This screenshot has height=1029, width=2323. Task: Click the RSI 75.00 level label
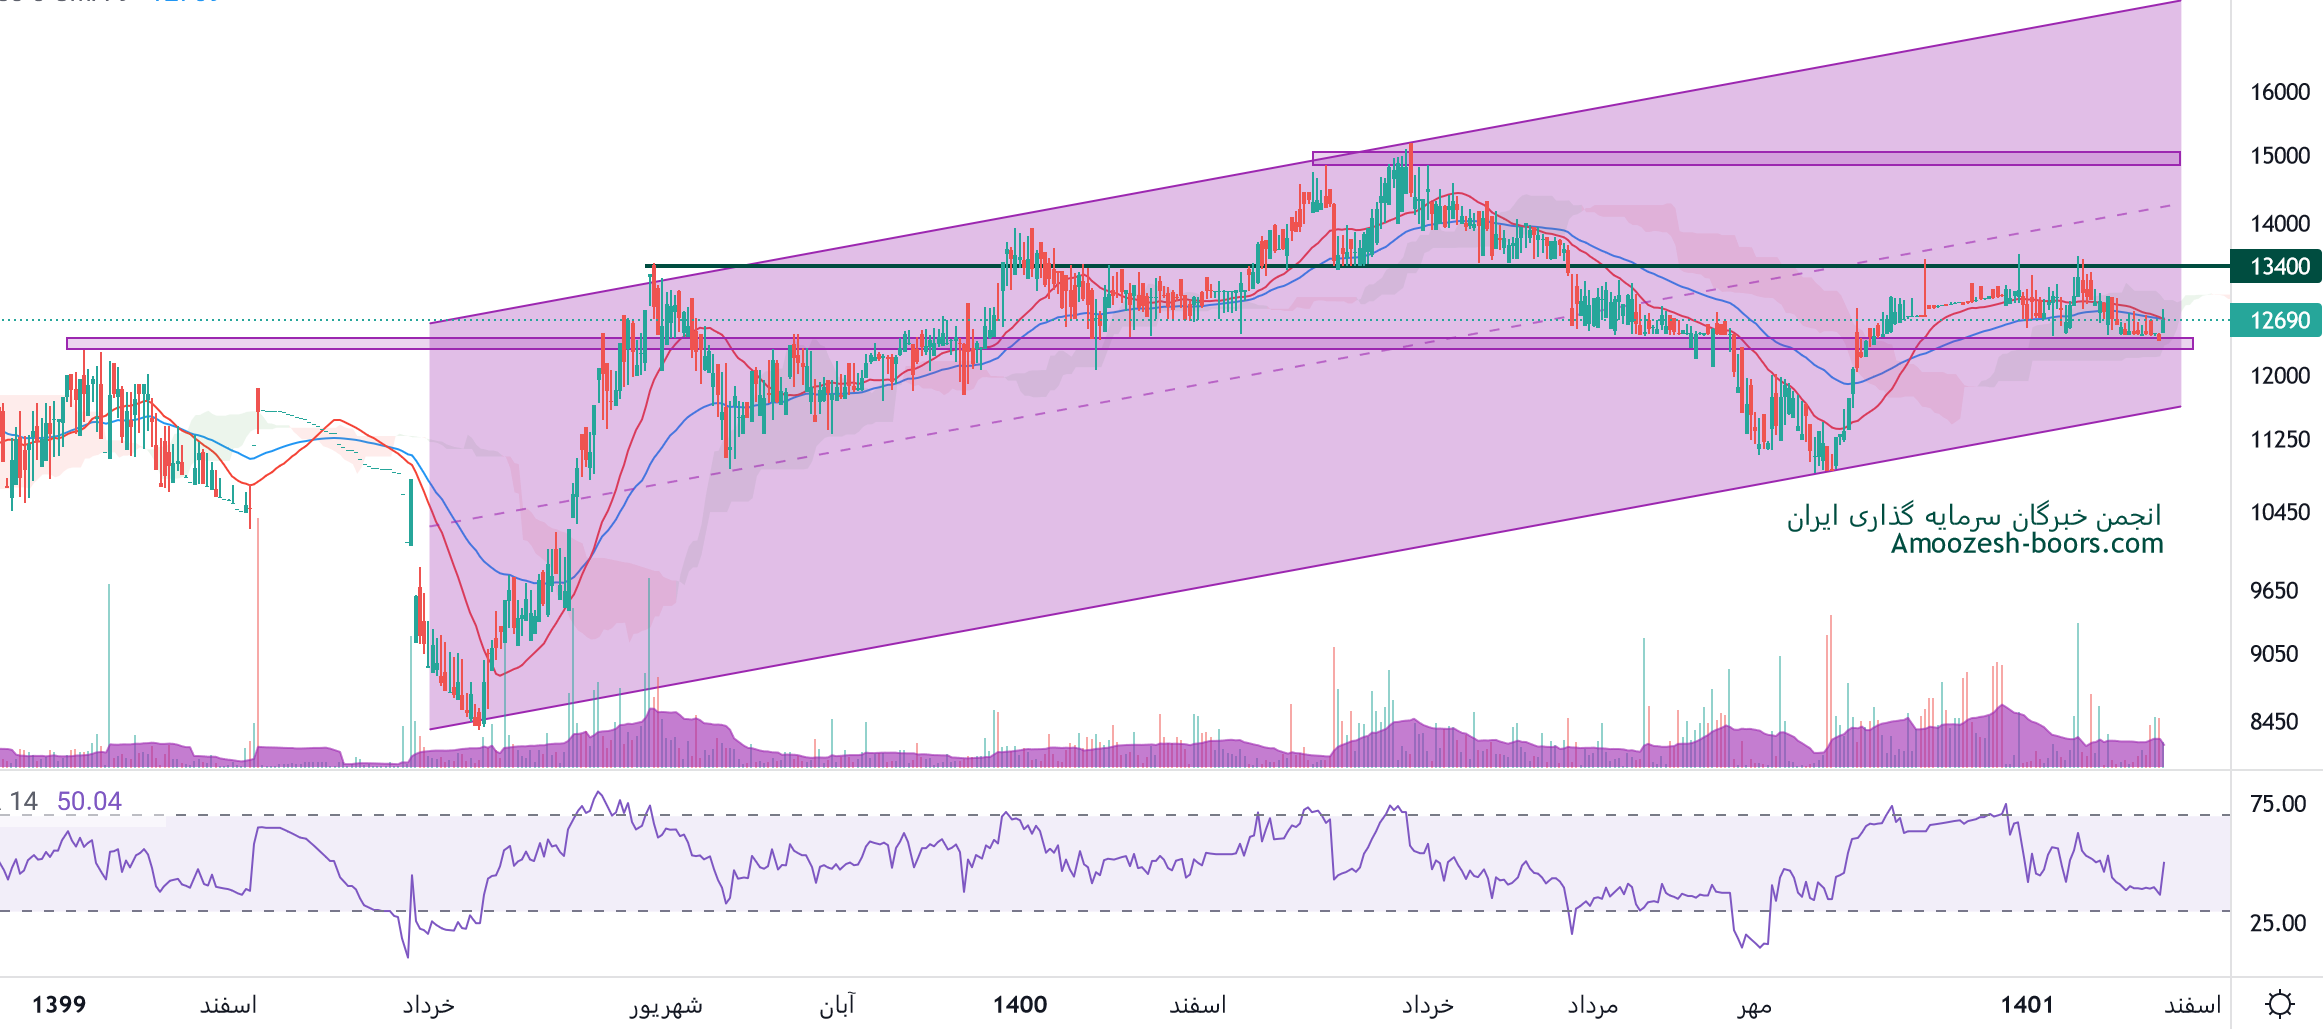click(2277, 804)
